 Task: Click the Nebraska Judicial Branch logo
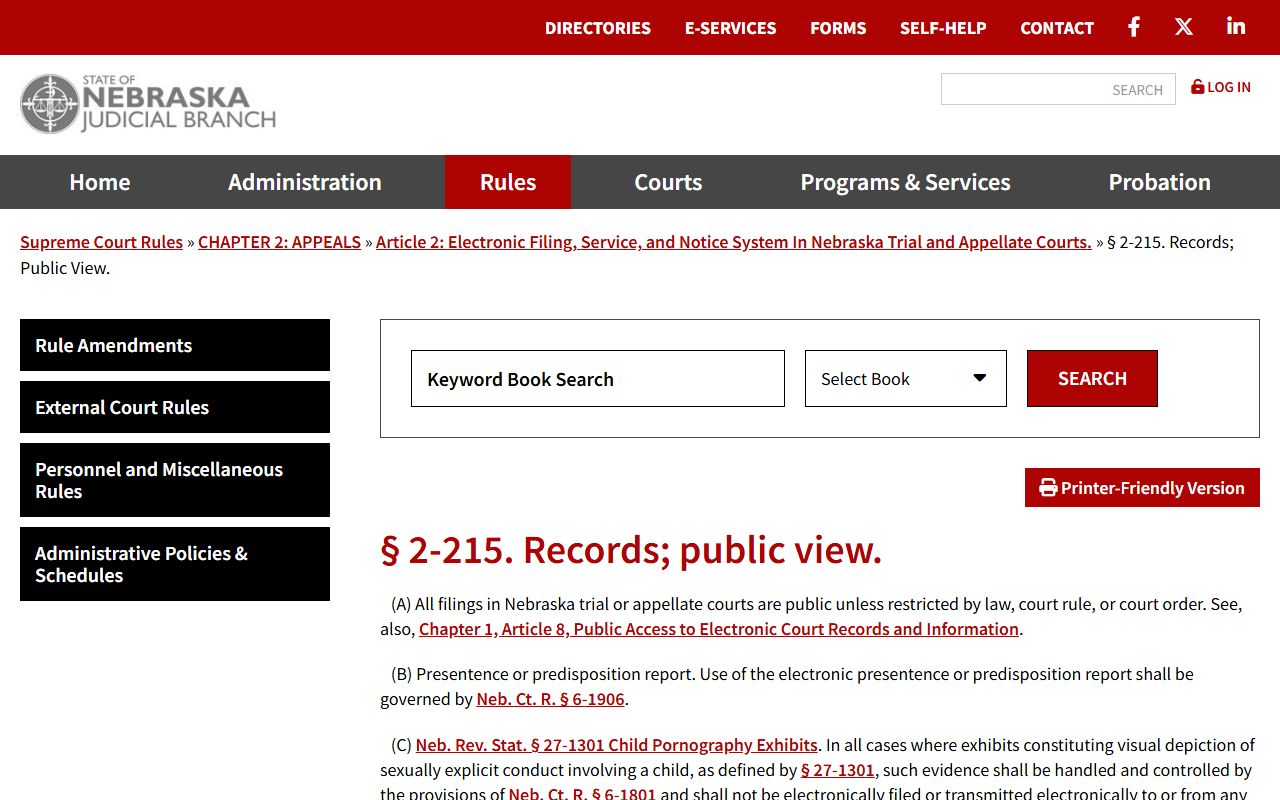click(148, 103)
